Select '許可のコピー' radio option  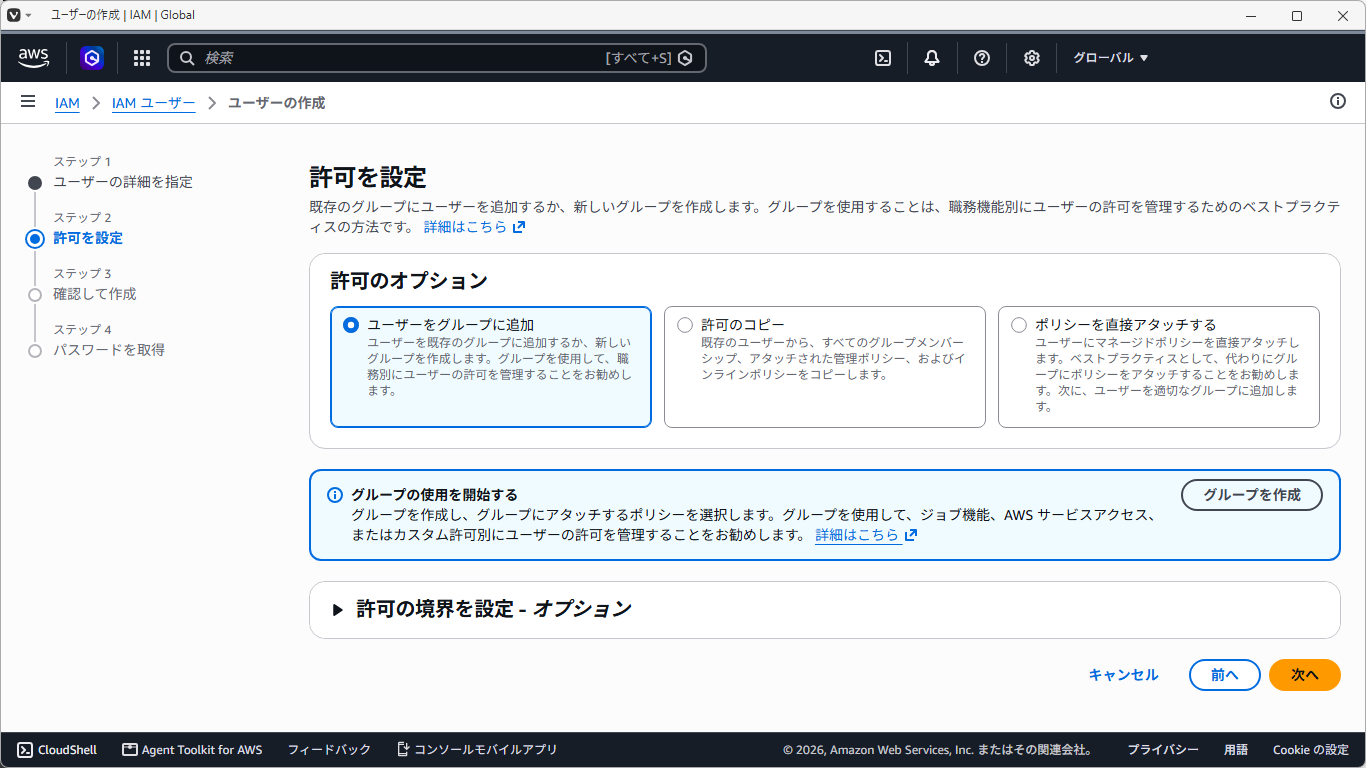pos(685,325)
